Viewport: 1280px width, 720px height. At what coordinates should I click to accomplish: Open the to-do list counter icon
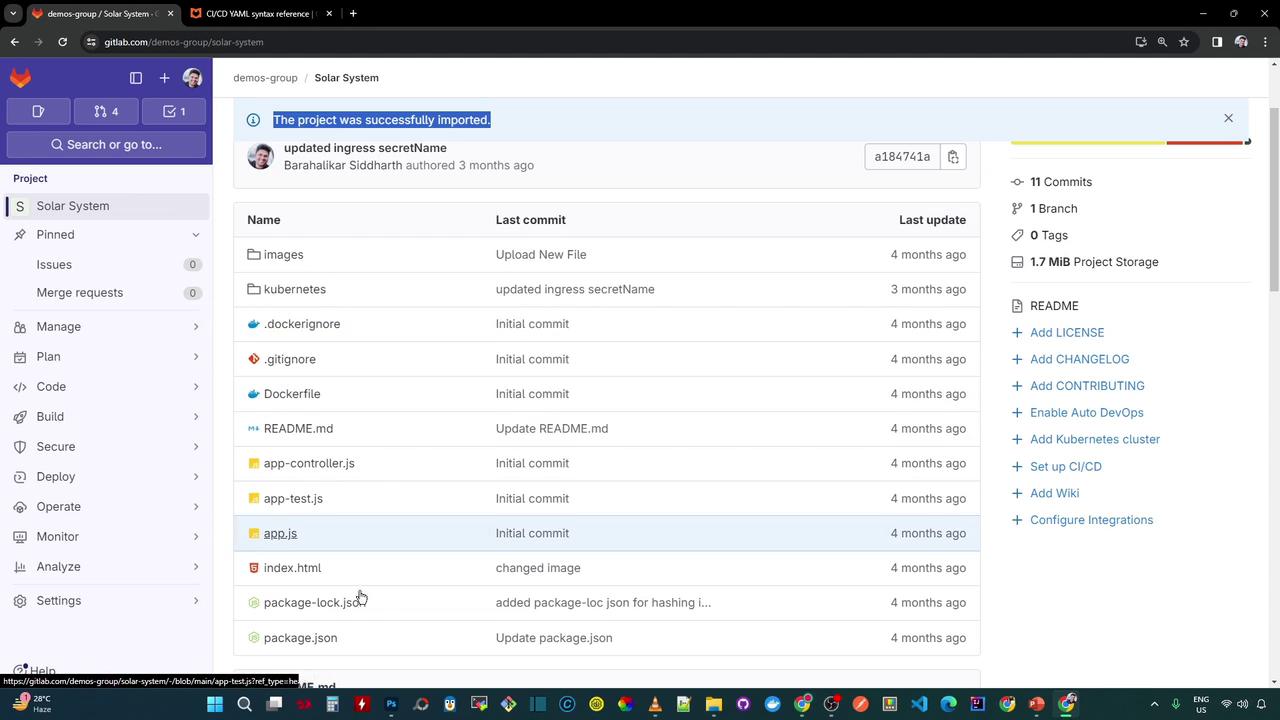pyautogui.click(x=174, y=111)
